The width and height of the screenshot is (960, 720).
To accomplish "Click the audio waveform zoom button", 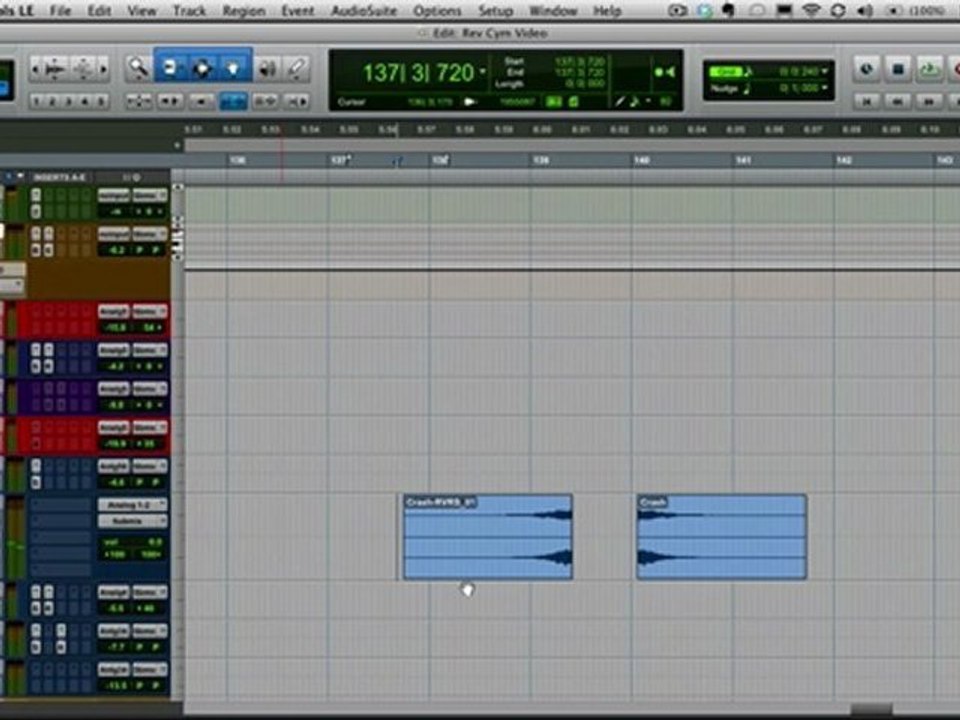I will pyautogui.click(x=56, y=70).
